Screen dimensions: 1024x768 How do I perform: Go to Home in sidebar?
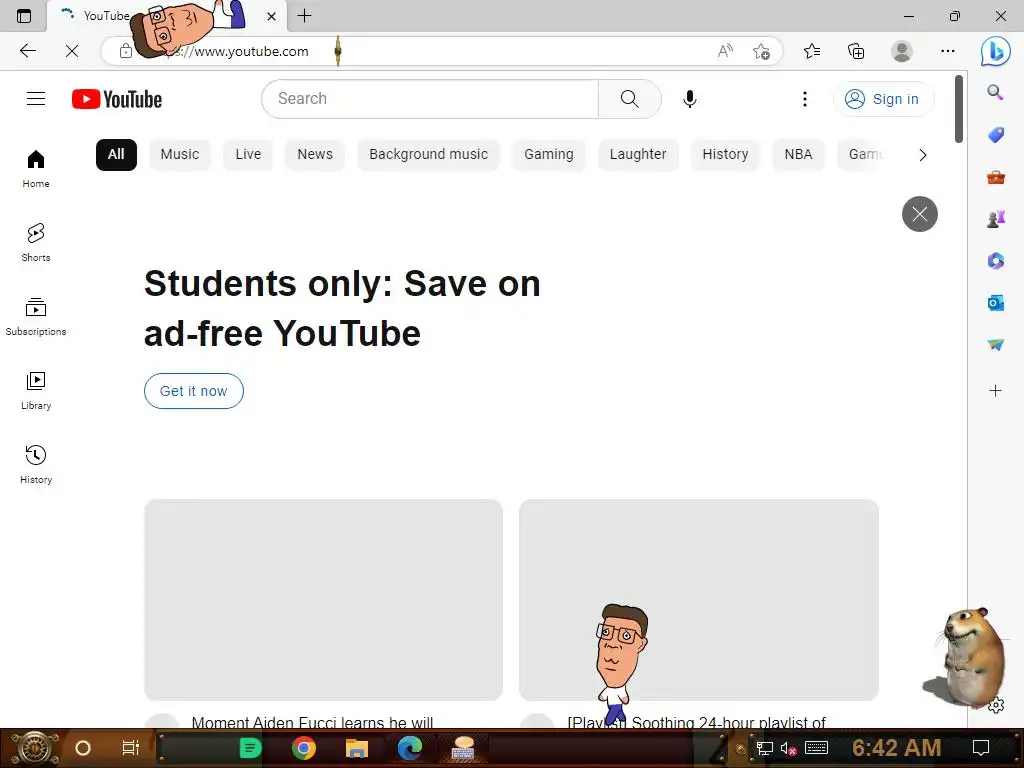36,168
